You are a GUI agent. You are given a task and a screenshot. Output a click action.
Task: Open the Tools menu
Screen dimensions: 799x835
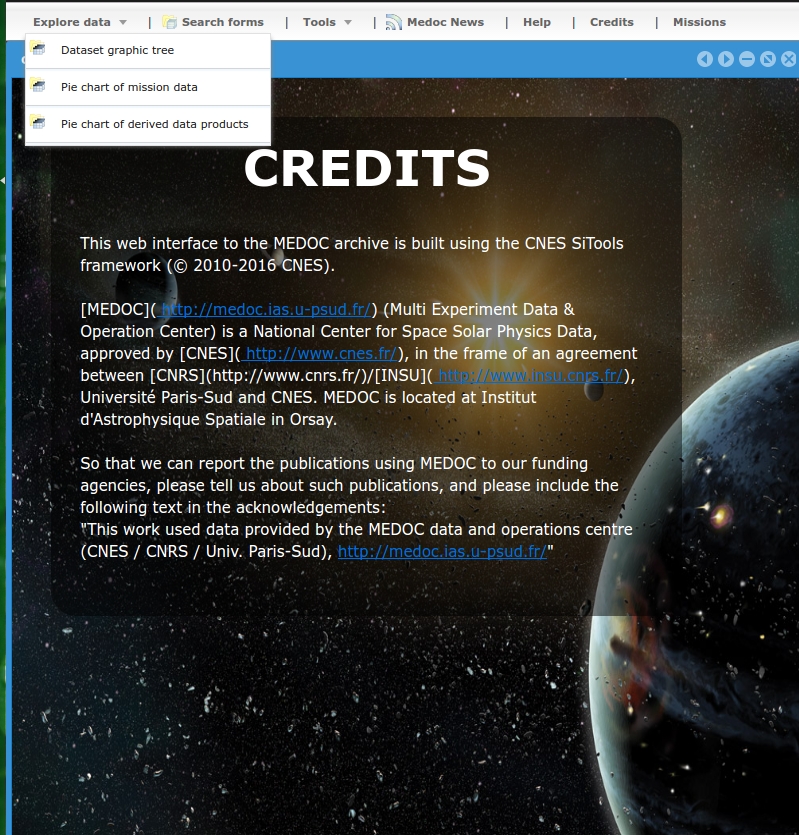point(327,22)
